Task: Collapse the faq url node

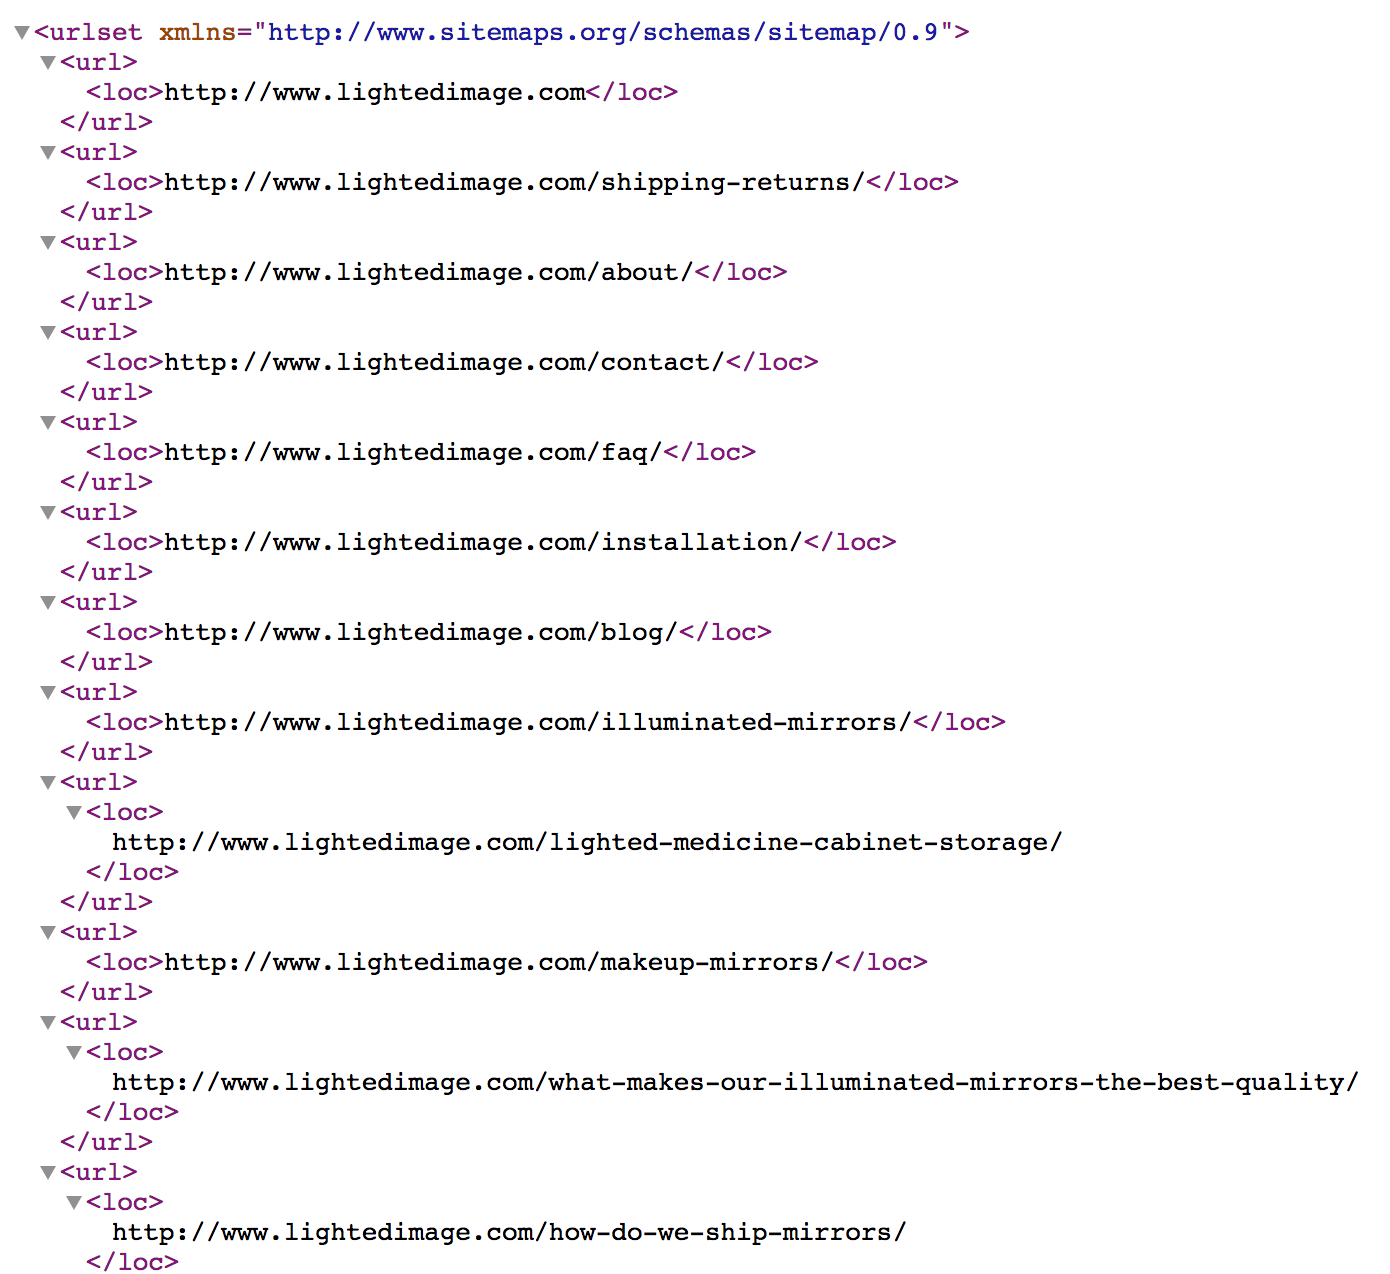Action: pyautogui.click(x=46, y=422)
